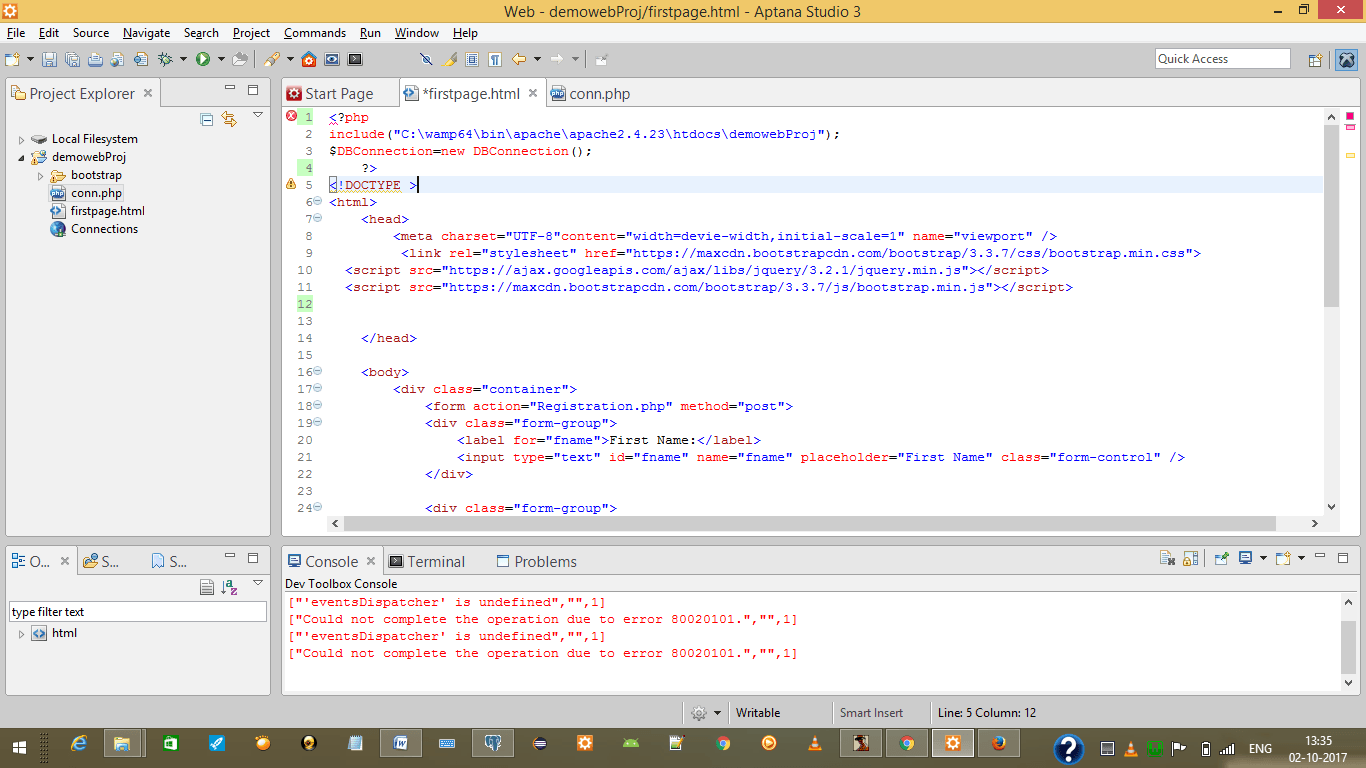Toggle Link with Editor in Project Explorer

point(229,119)
